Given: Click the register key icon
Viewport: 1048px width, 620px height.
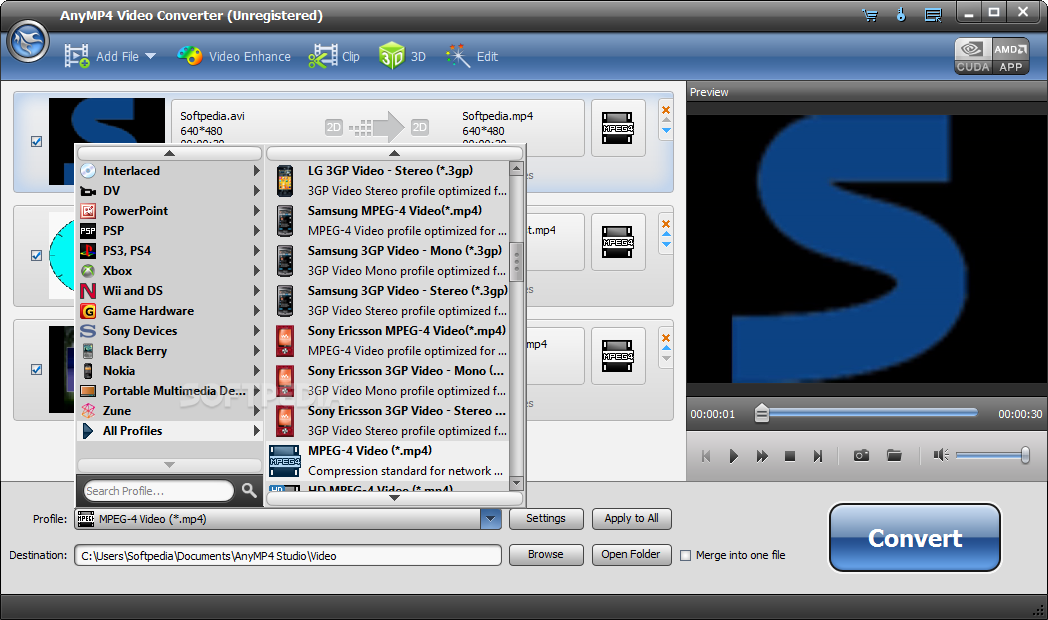Looking at the screenshot, I should (x=901, y=15).
